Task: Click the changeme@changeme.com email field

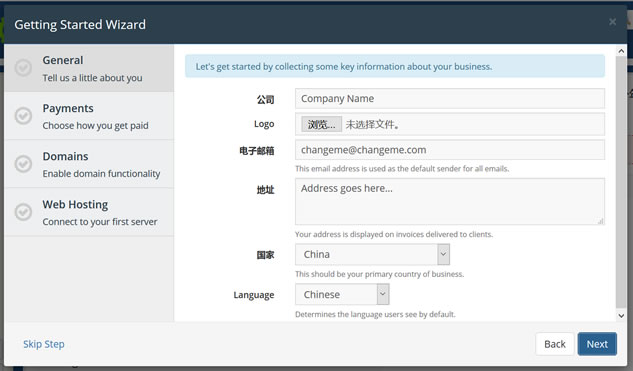Action: 450,150
